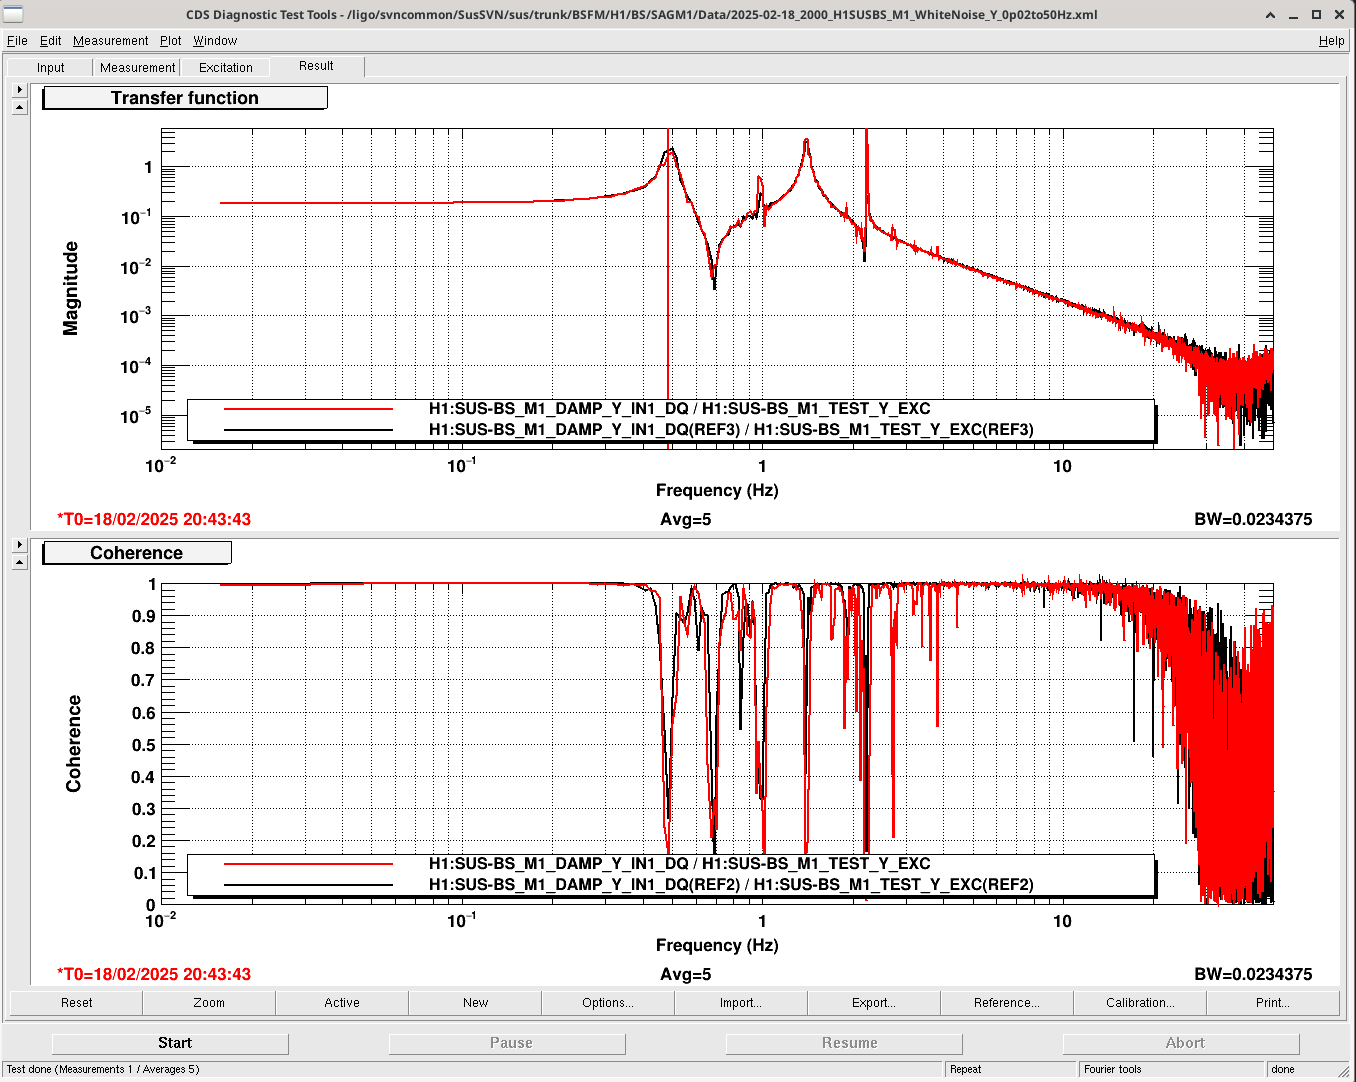Screen dimensions: 1356x1082
Task: Switch to the Measurement tab
Action: click(x=137, y=67)
